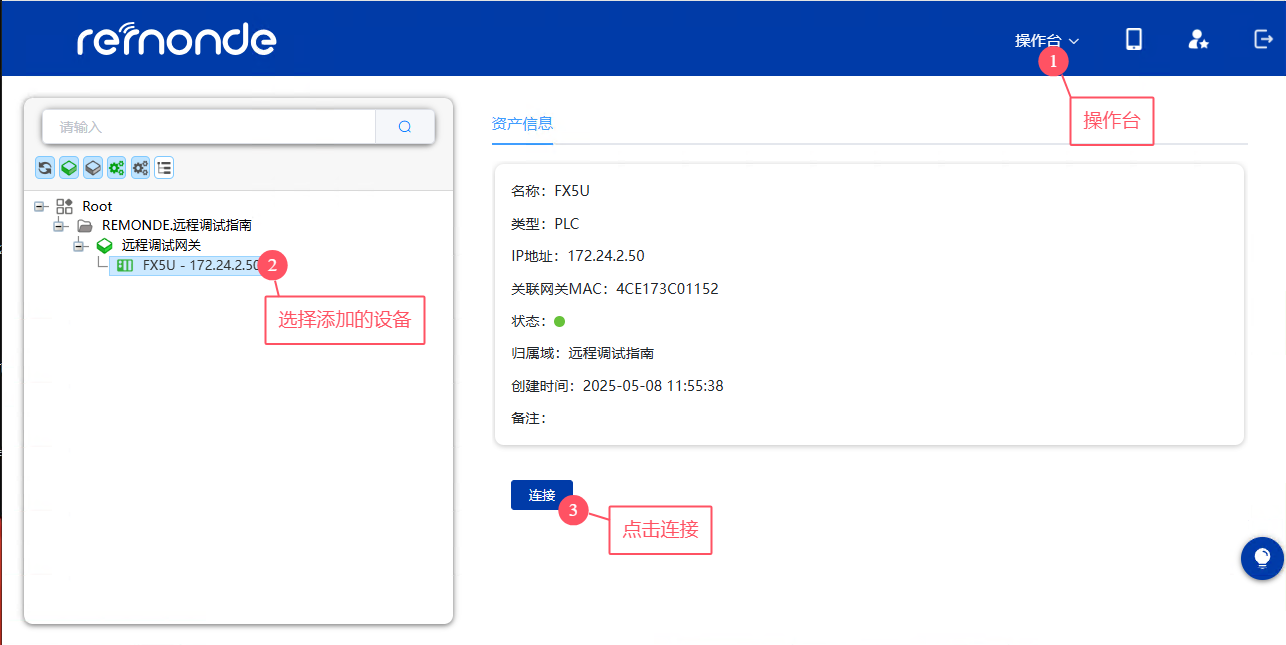Click the IP地址 172.24.2.50 value
Image resolution: width=1286 pixels, height=645 pixels.
click(606, 256)
